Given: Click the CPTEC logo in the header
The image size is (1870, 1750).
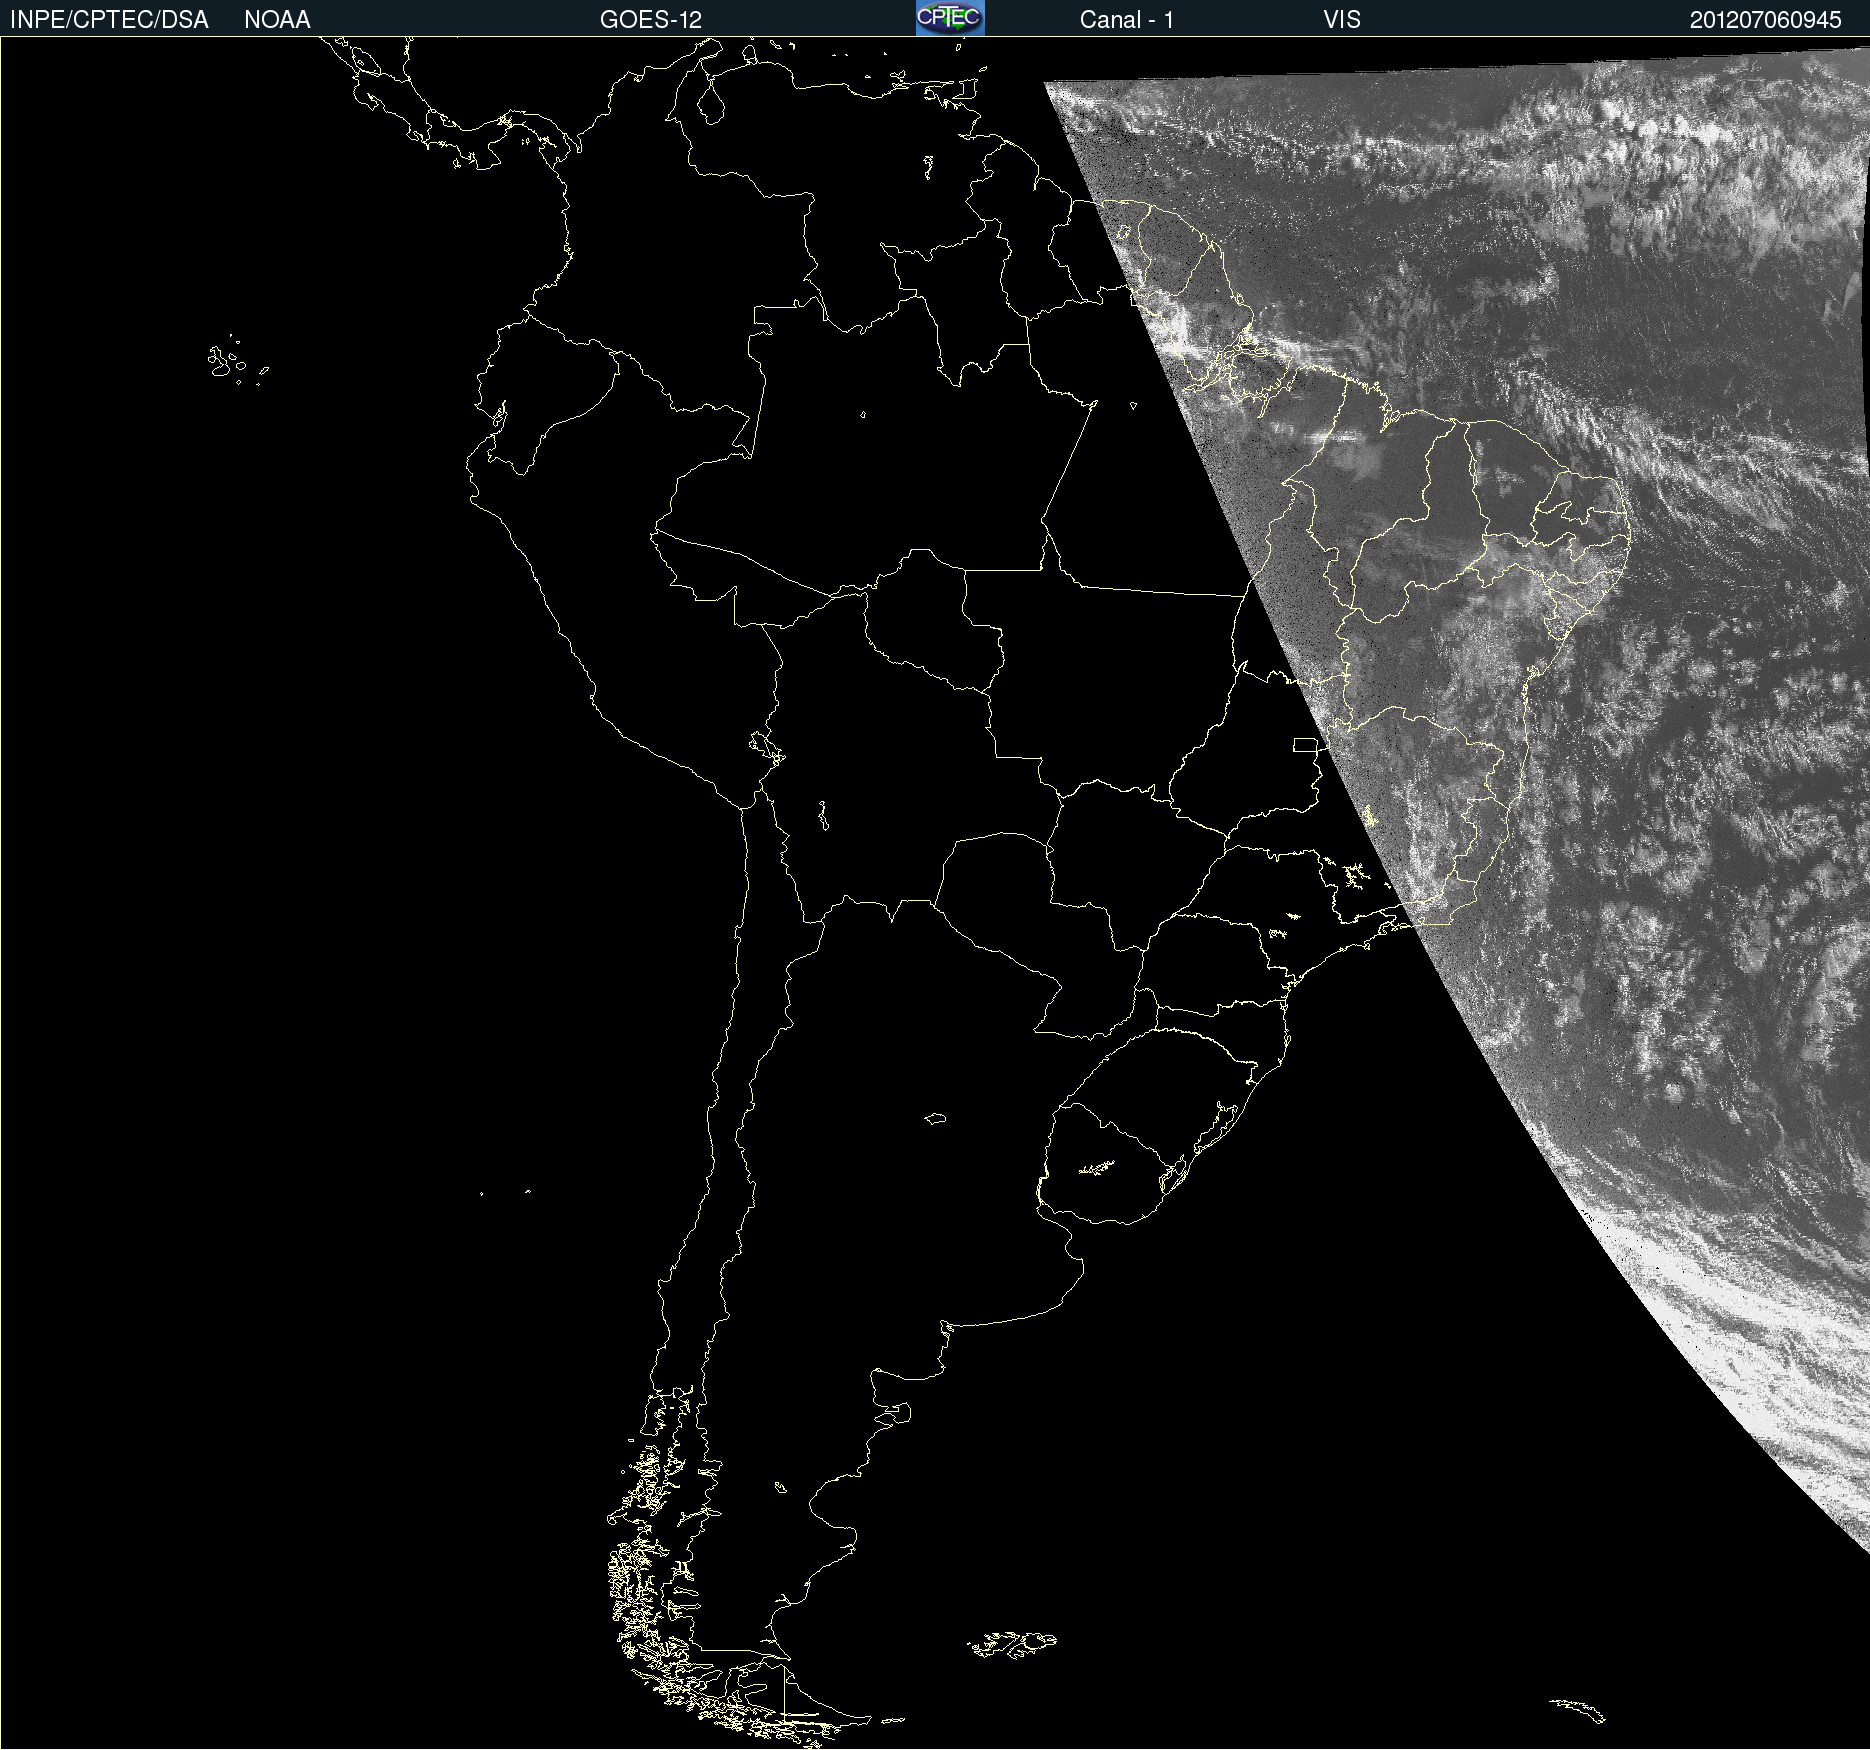Looking at the screenshot, I should pos(950,18).
